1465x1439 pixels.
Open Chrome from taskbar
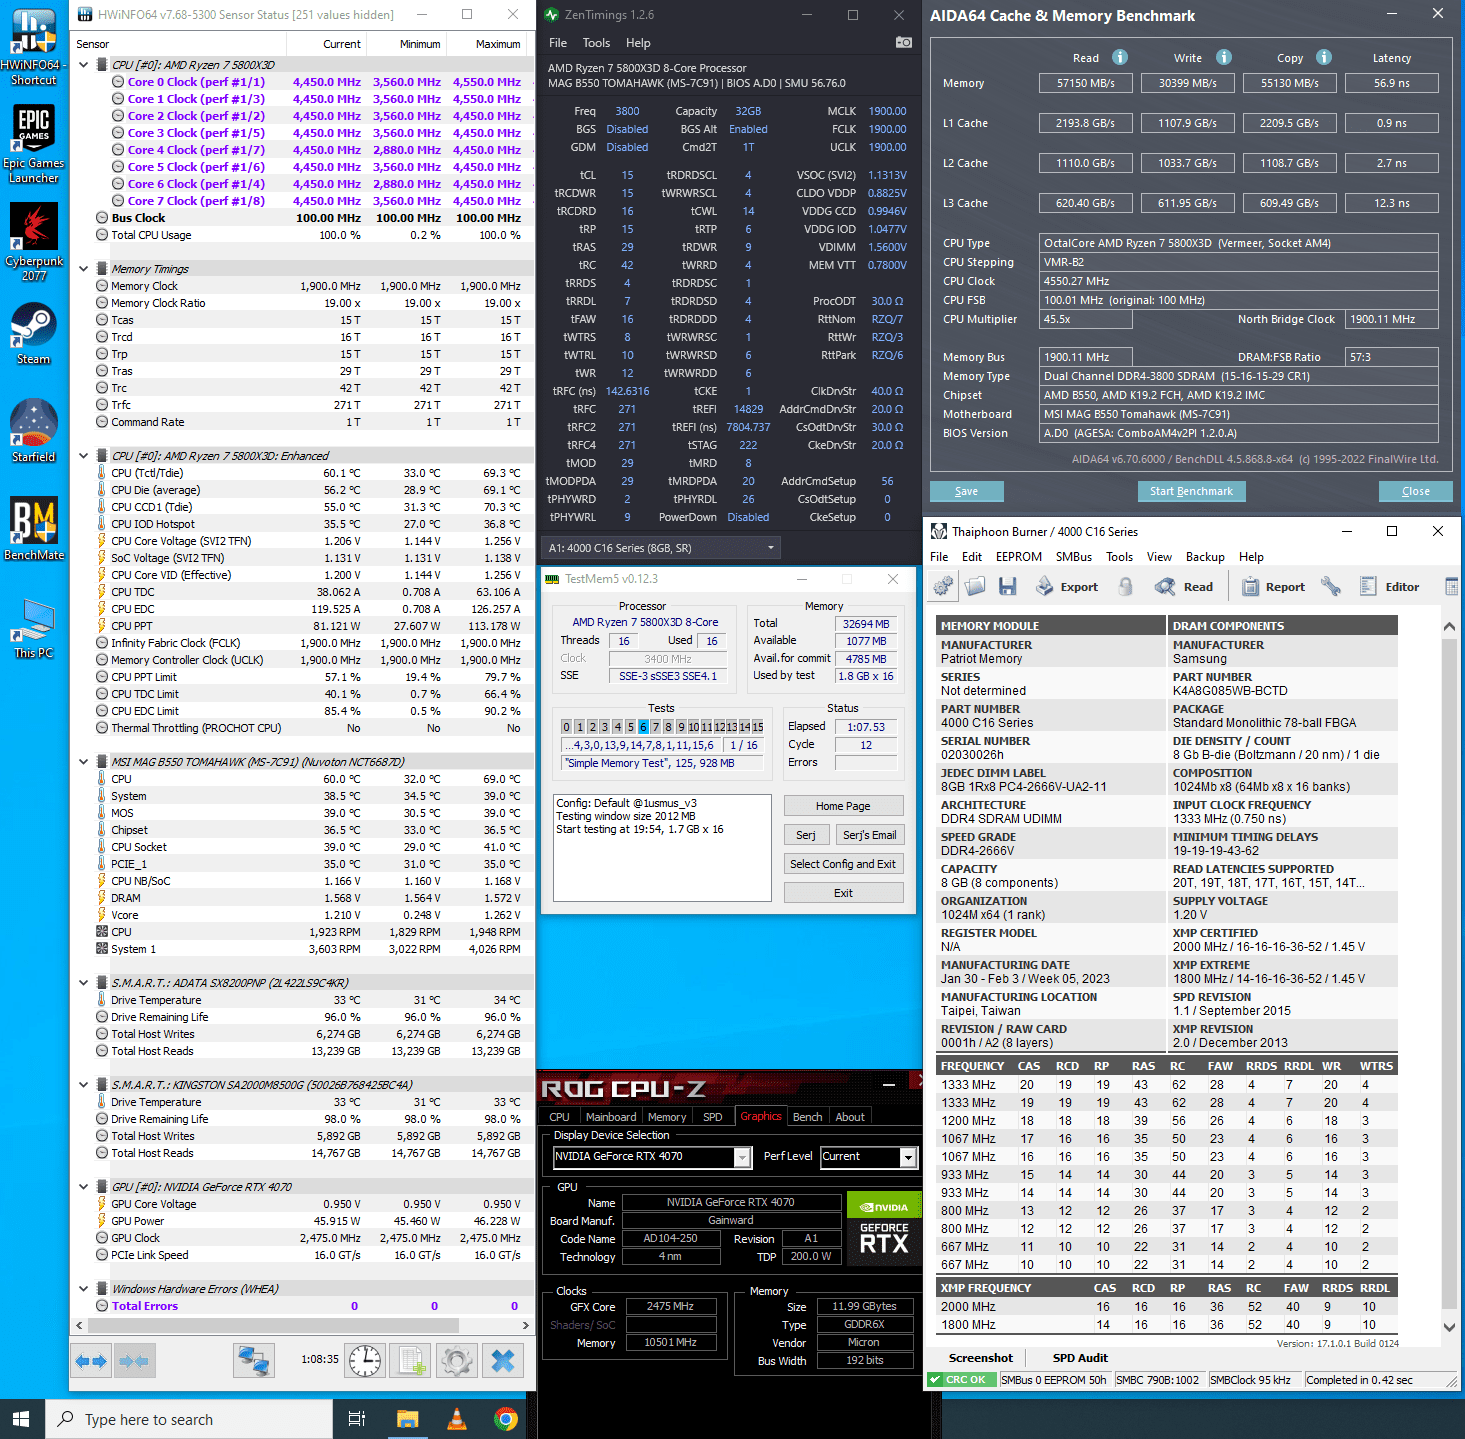505,1419
